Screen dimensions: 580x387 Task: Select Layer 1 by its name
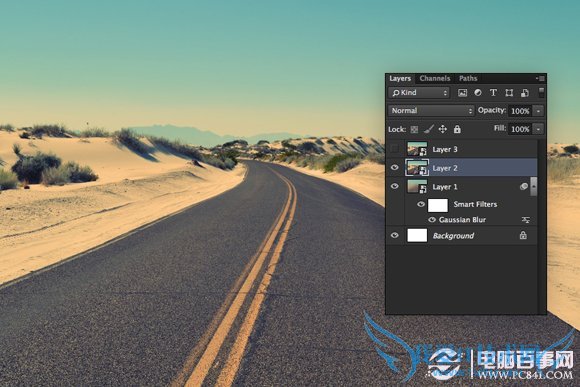click(445, 187)
